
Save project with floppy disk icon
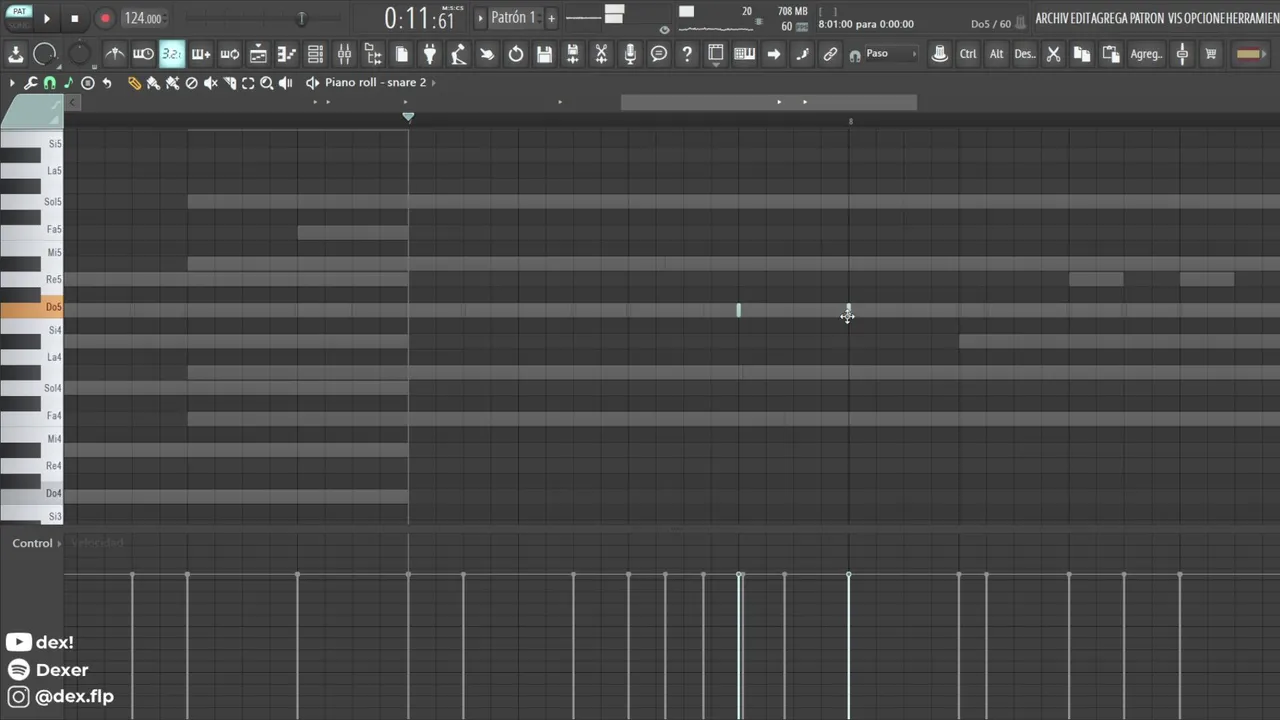point(544,54)
